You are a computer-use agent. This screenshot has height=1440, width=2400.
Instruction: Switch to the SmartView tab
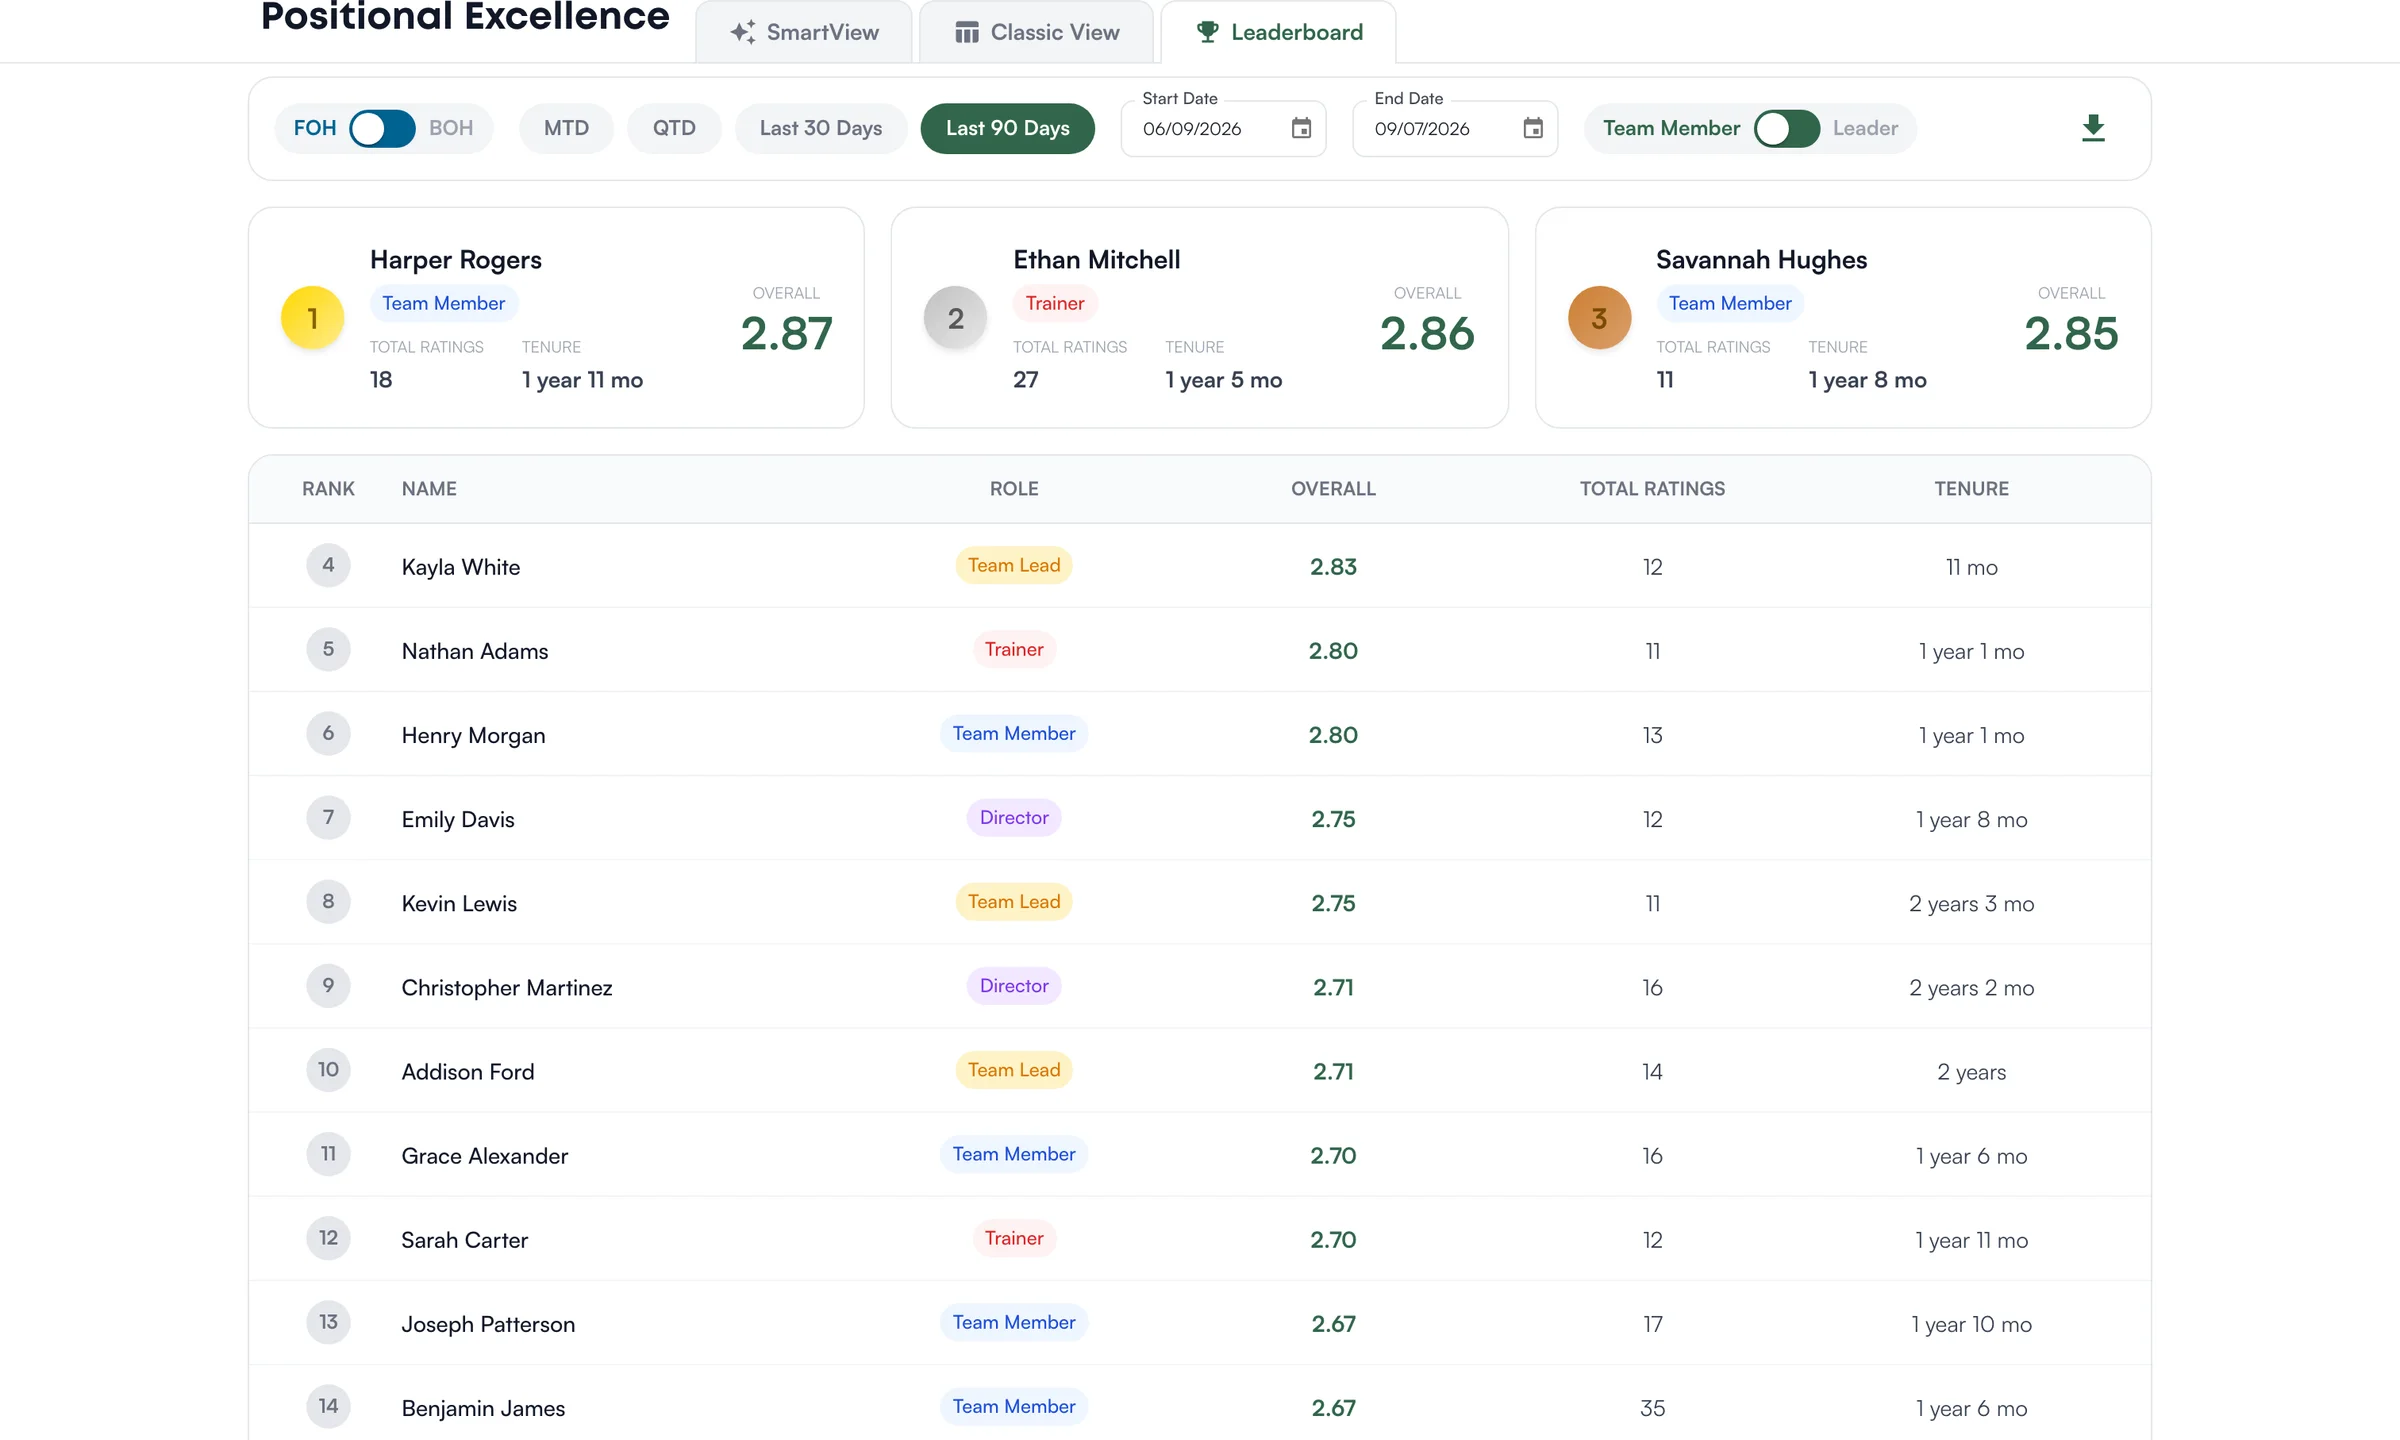(804, 32)
